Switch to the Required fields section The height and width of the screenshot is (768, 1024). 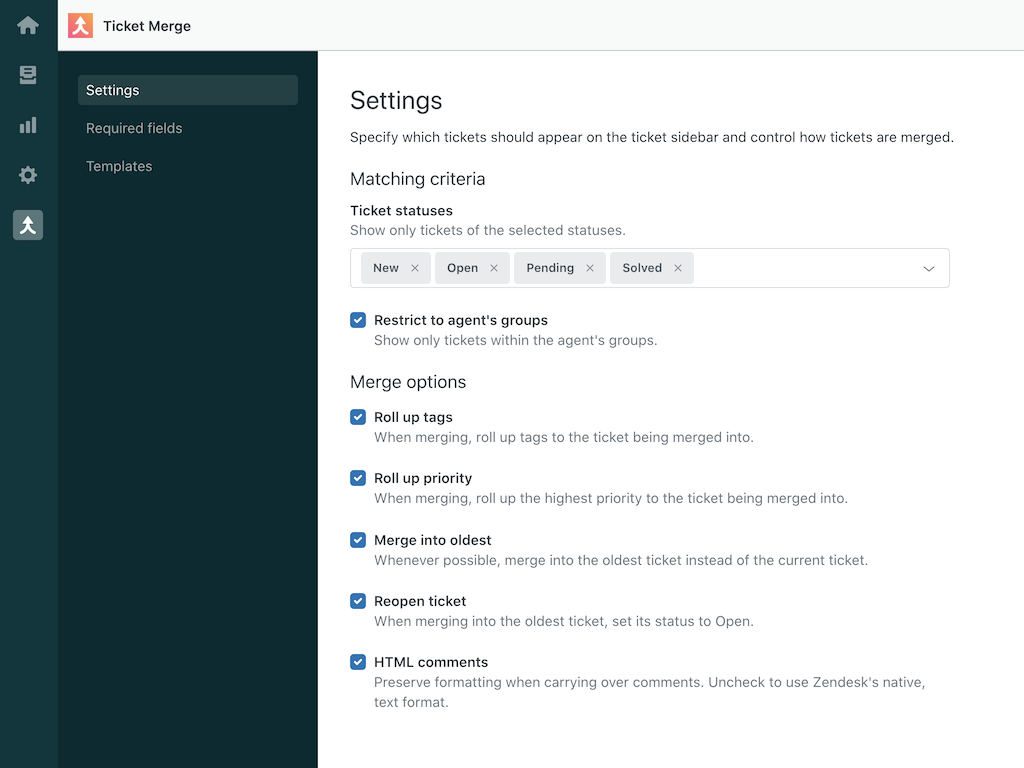(134, 128)
